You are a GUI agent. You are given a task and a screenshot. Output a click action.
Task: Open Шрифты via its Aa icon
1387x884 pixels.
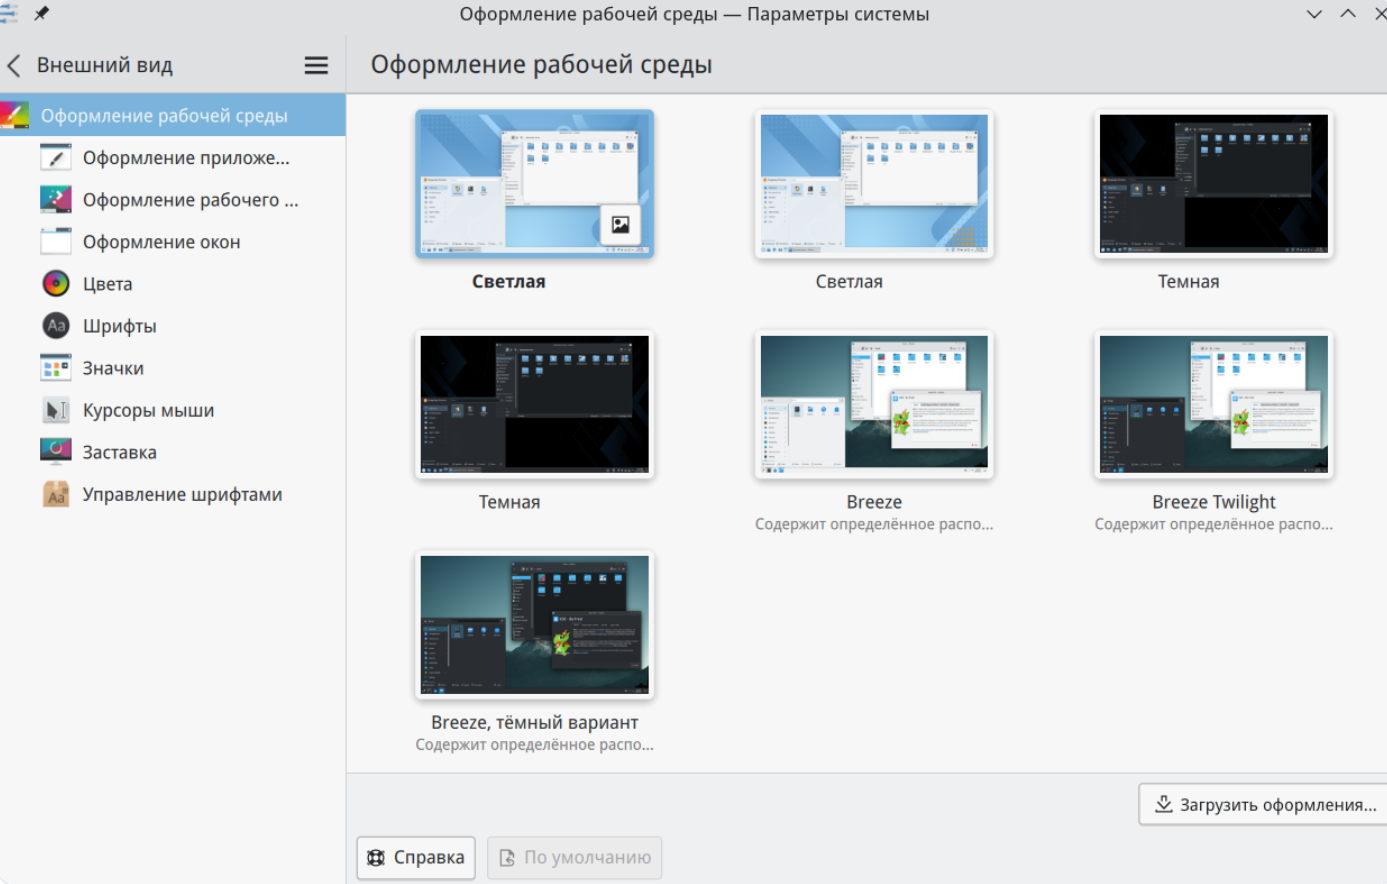pos(56,326)
